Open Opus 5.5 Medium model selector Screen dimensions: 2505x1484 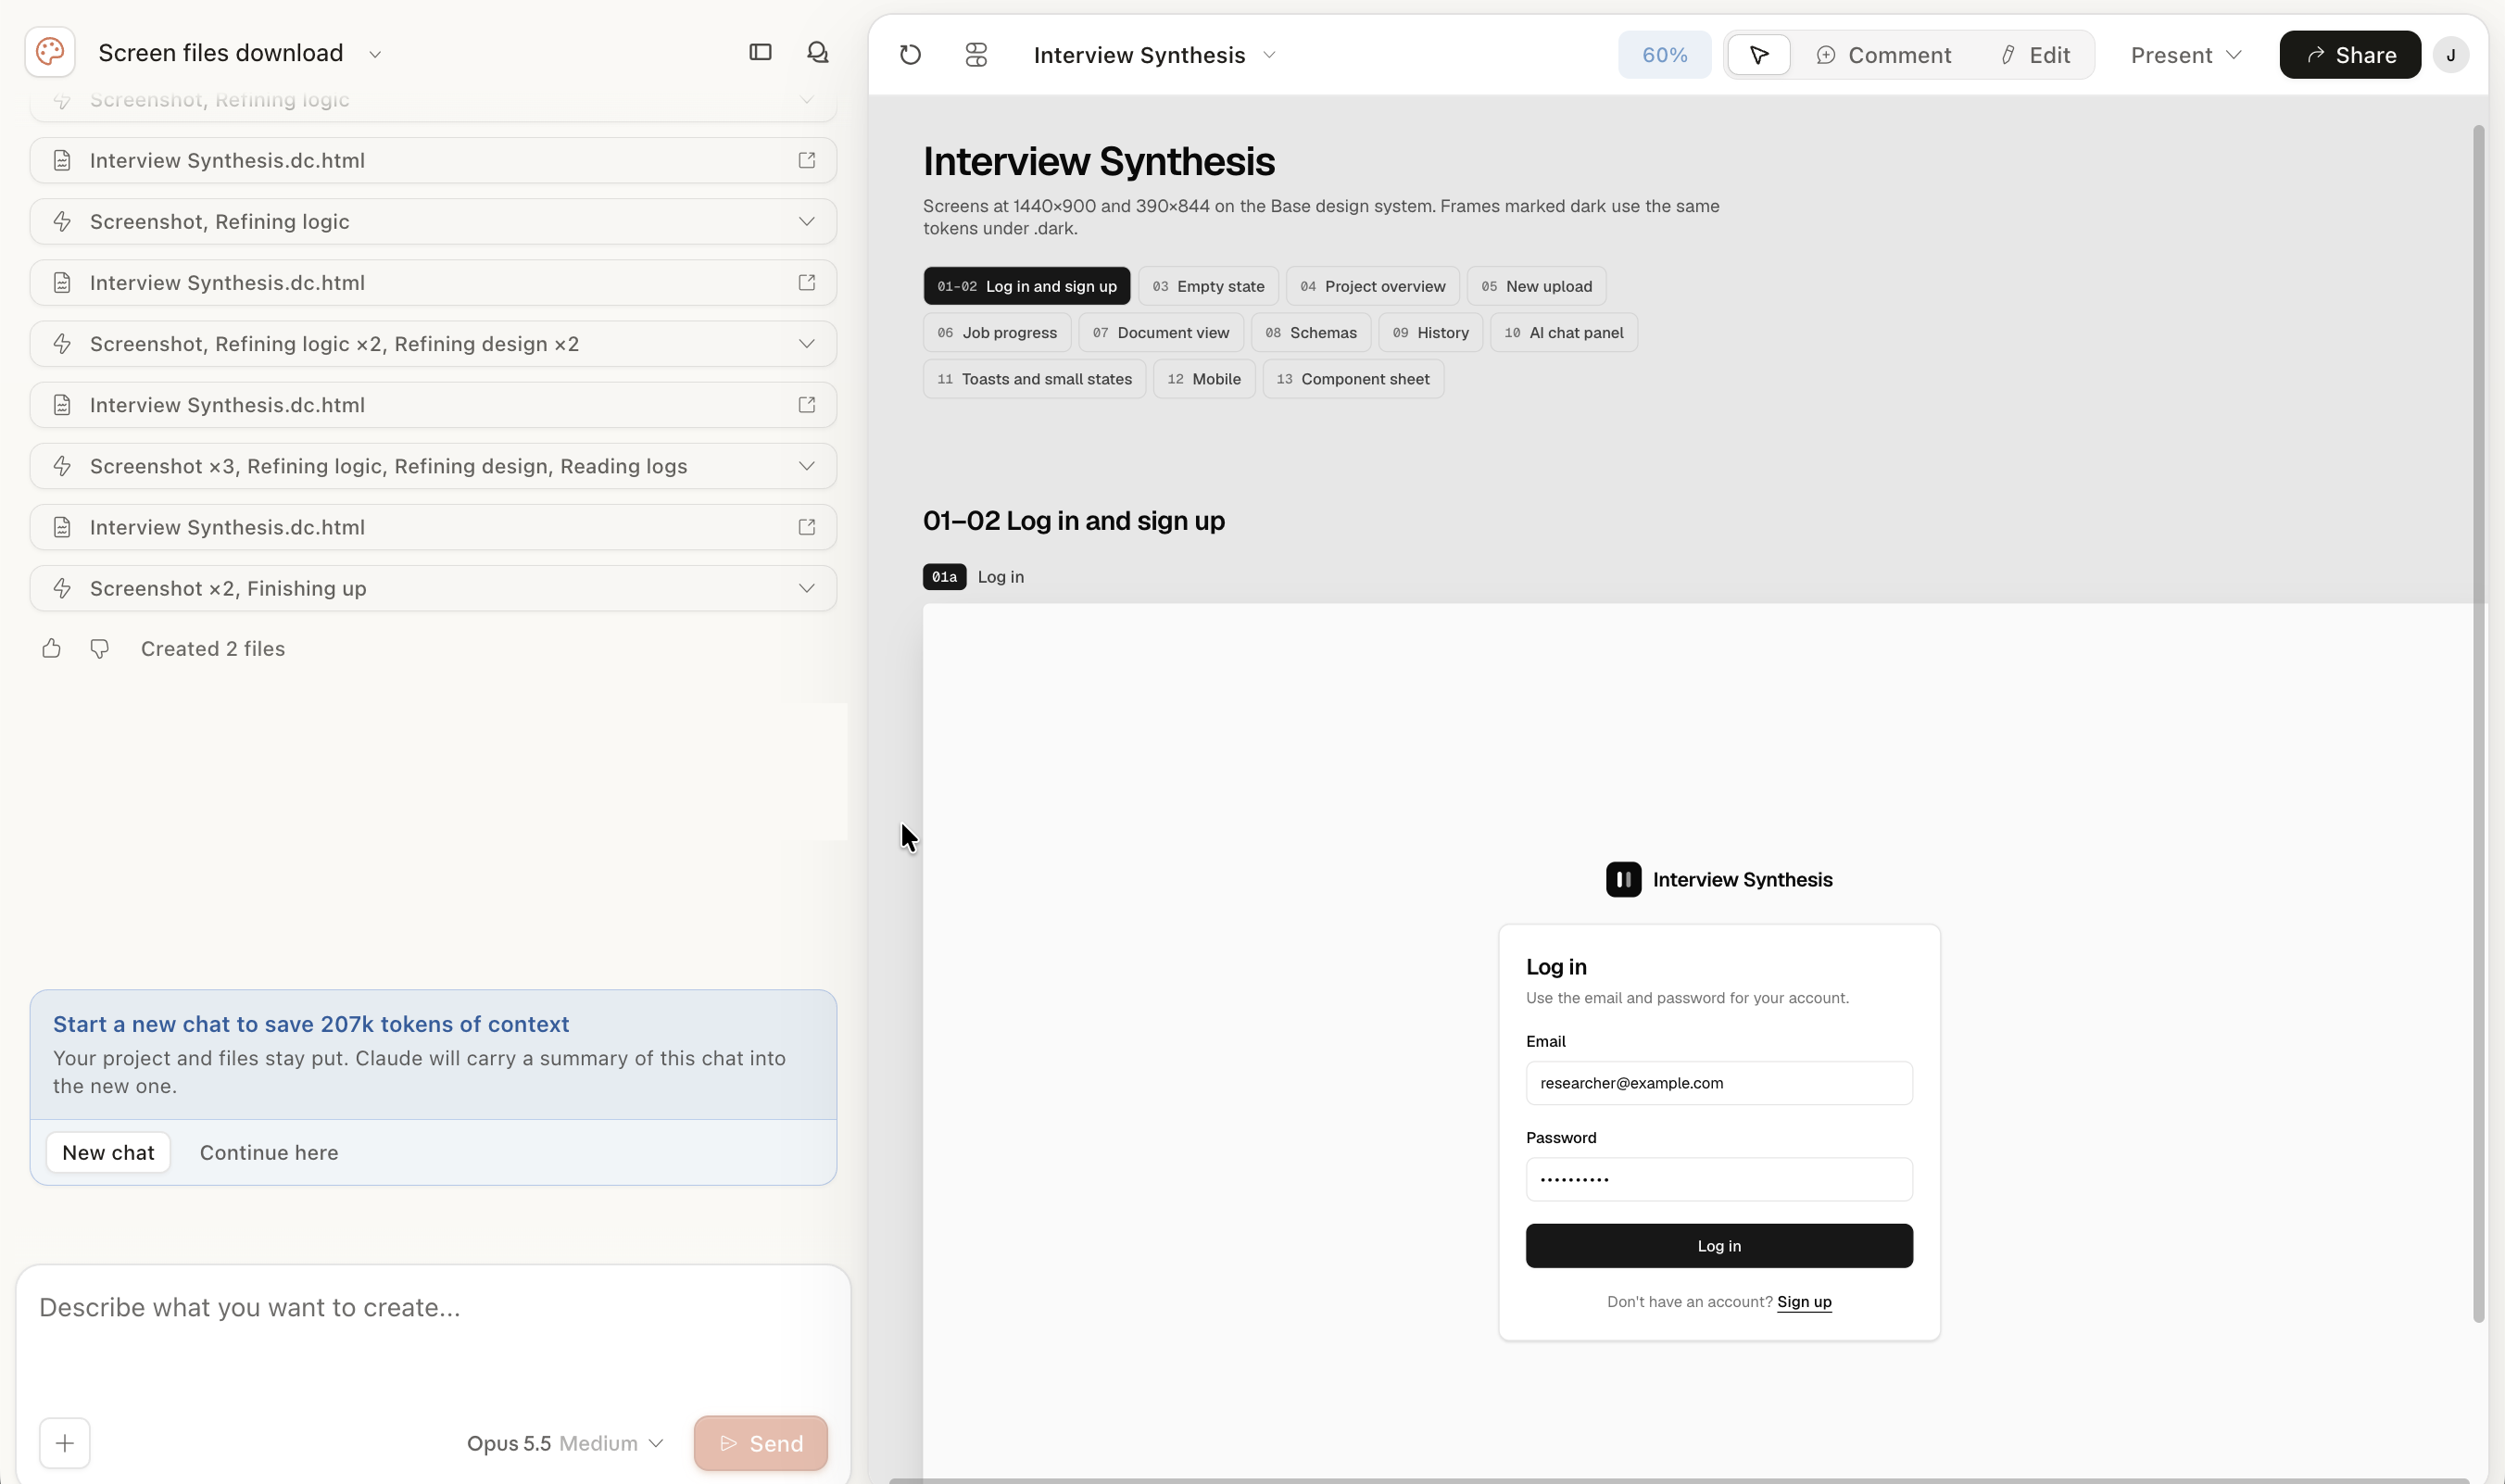[x=565, y=1443]
